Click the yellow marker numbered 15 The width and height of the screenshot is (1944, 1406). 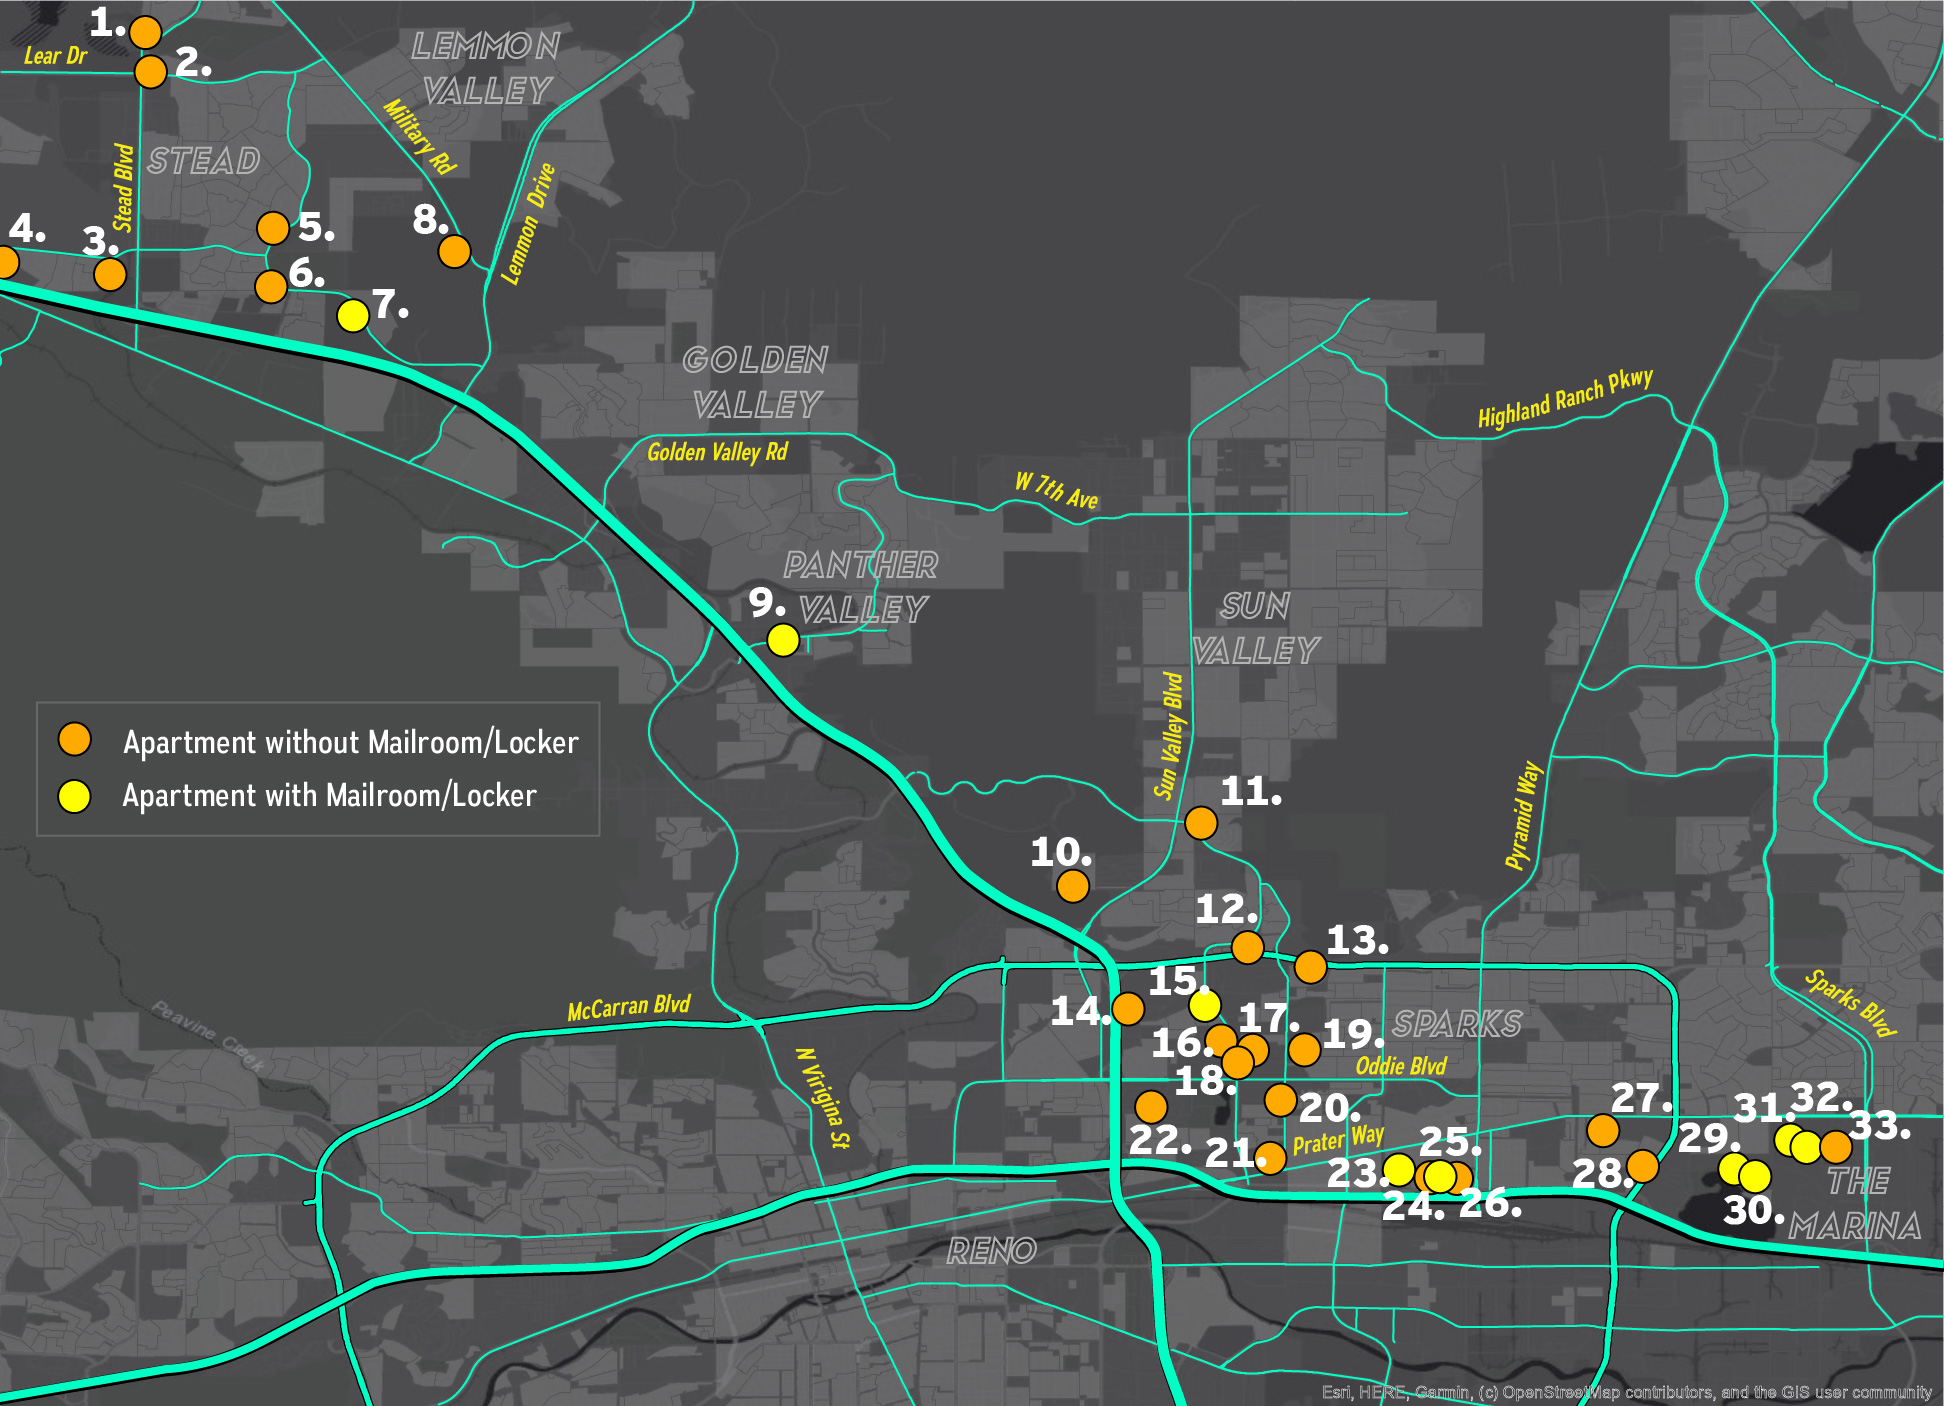[1204, 1004]
